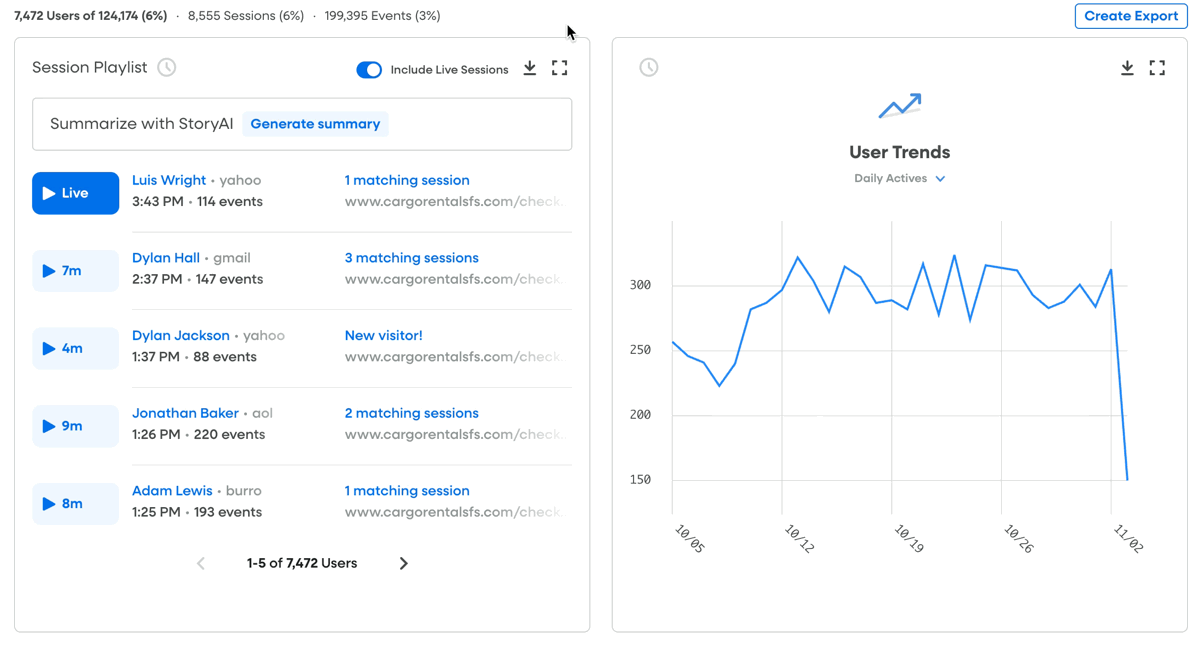Open Dylan Hall's 3 matching sessions link
Screen dimensions: 1200x645
412,258
